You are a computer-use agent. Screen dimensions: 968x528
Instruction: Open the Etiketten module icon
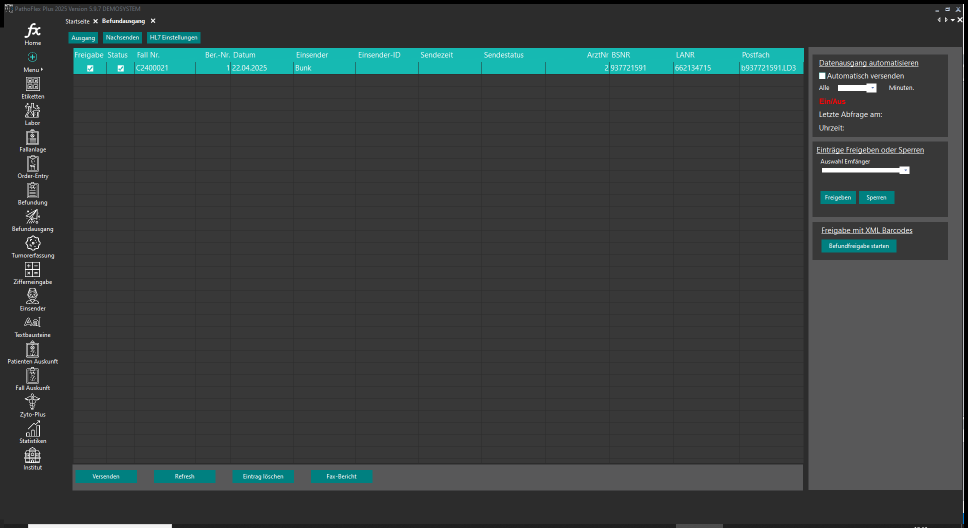pyautogui.click(x=33, y=85)
